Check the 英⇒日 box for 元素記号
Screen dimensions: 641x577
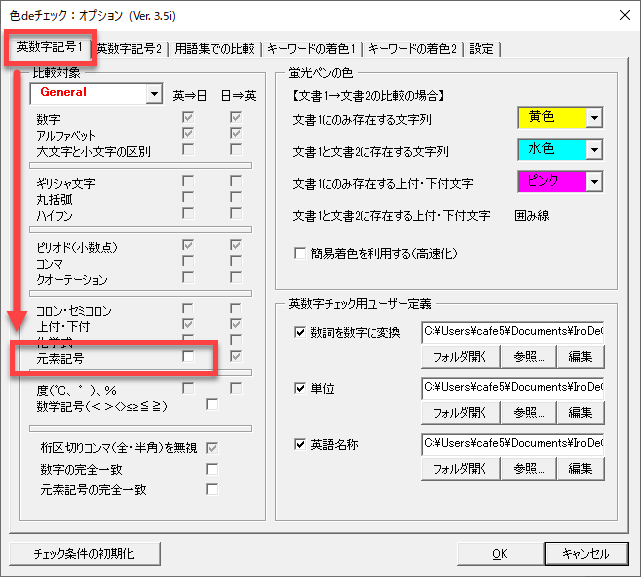pos(188,357)
